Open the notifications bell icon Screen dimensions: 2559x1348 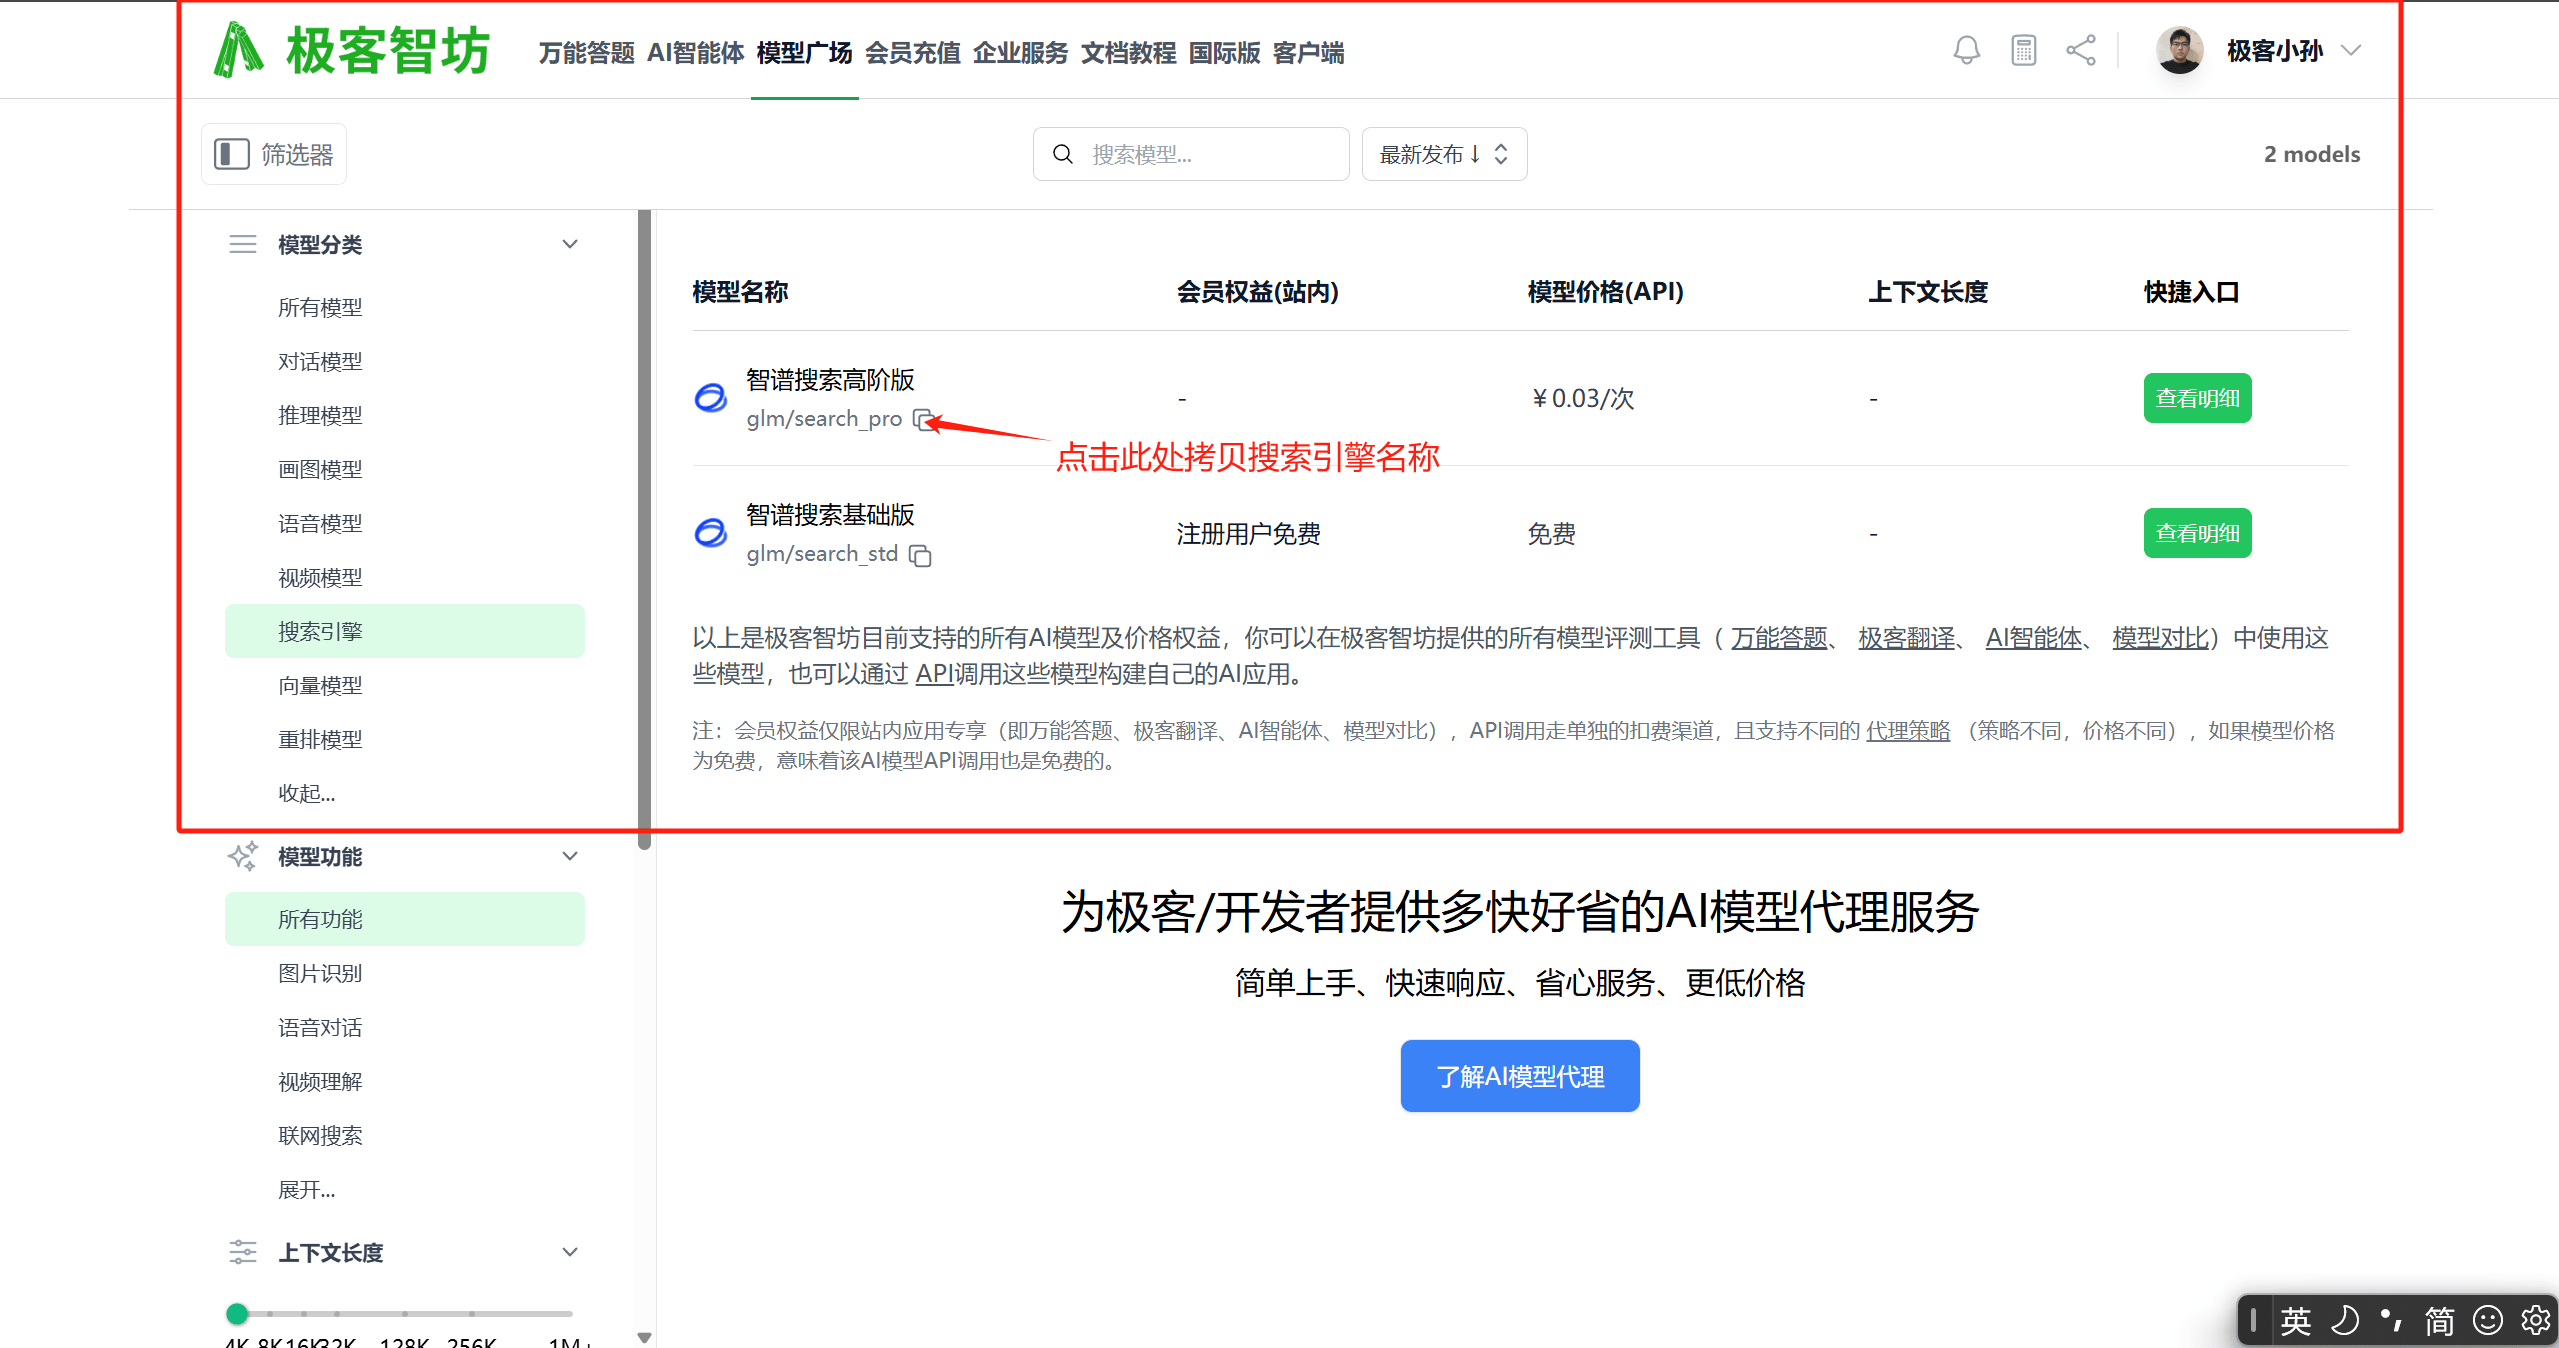click(x=1966, y=50)
